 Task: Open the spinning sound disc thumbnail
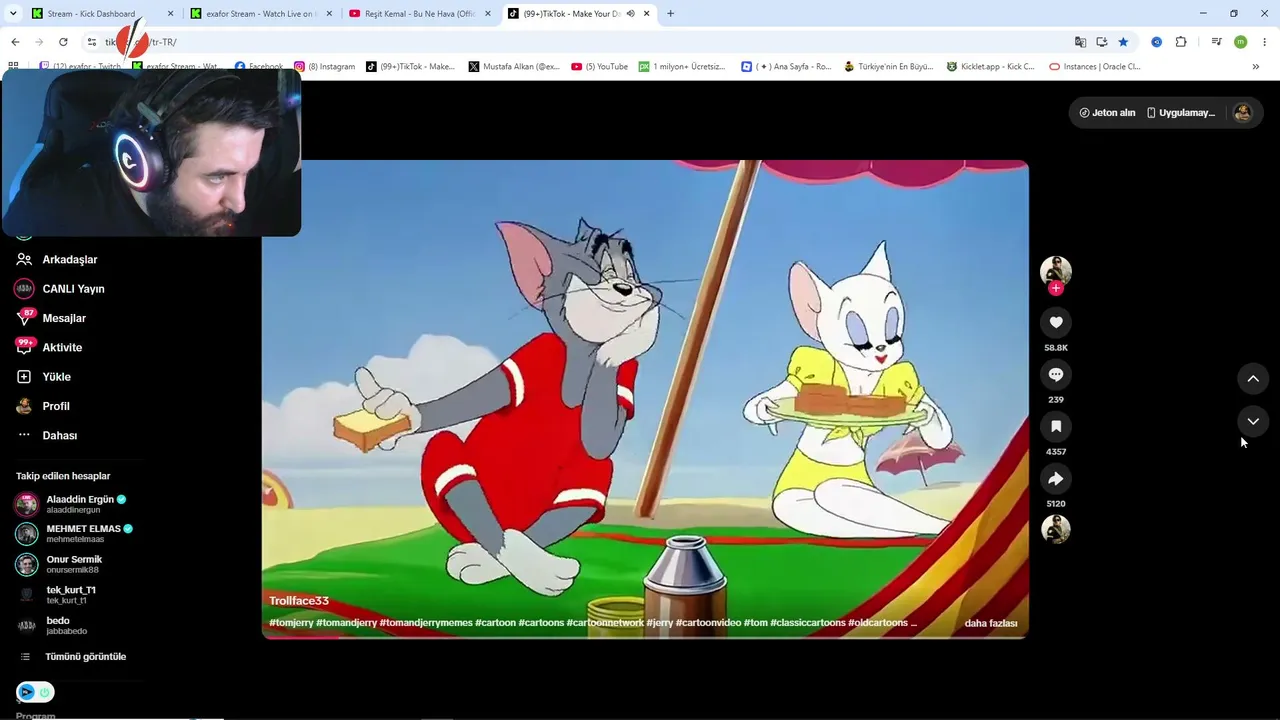tap(1055, 529)
